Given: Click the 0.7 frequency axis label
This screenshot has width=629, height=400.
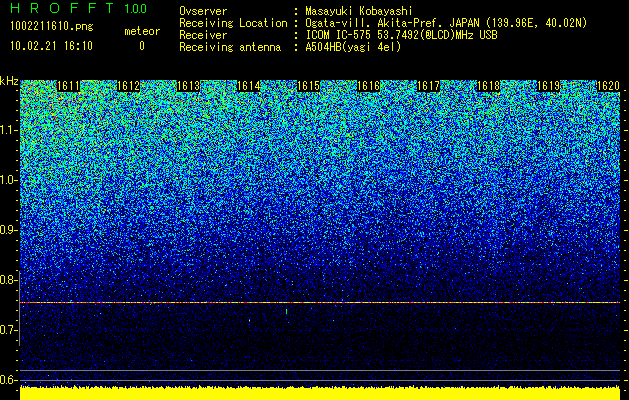Looking at the screenshot, I should (8, 330).
